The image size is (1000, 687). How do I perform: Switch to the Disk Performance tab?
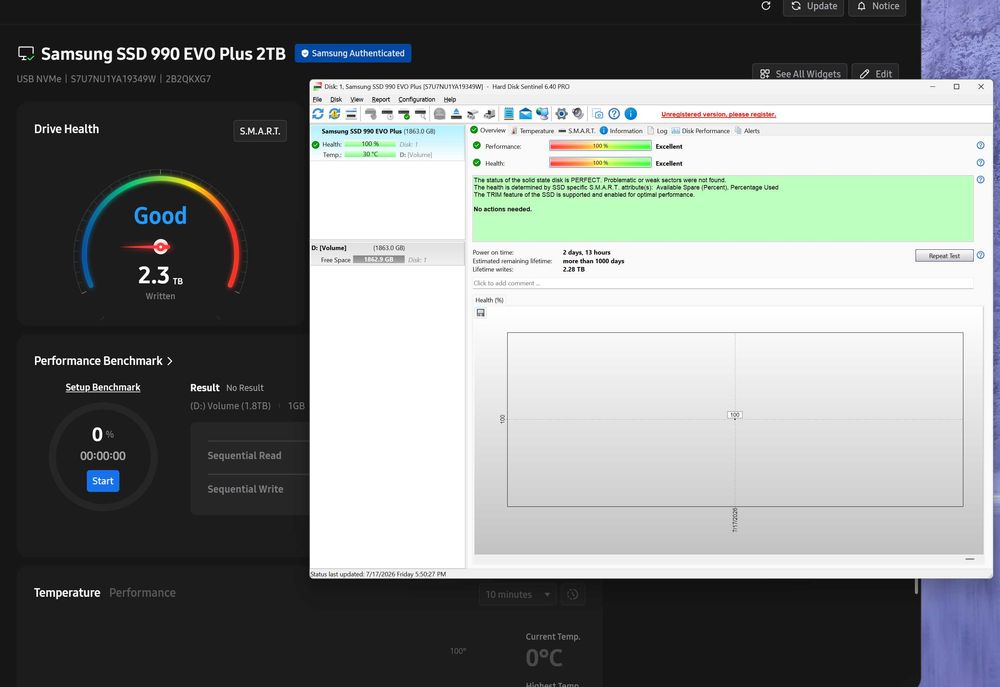pos(700,131)
